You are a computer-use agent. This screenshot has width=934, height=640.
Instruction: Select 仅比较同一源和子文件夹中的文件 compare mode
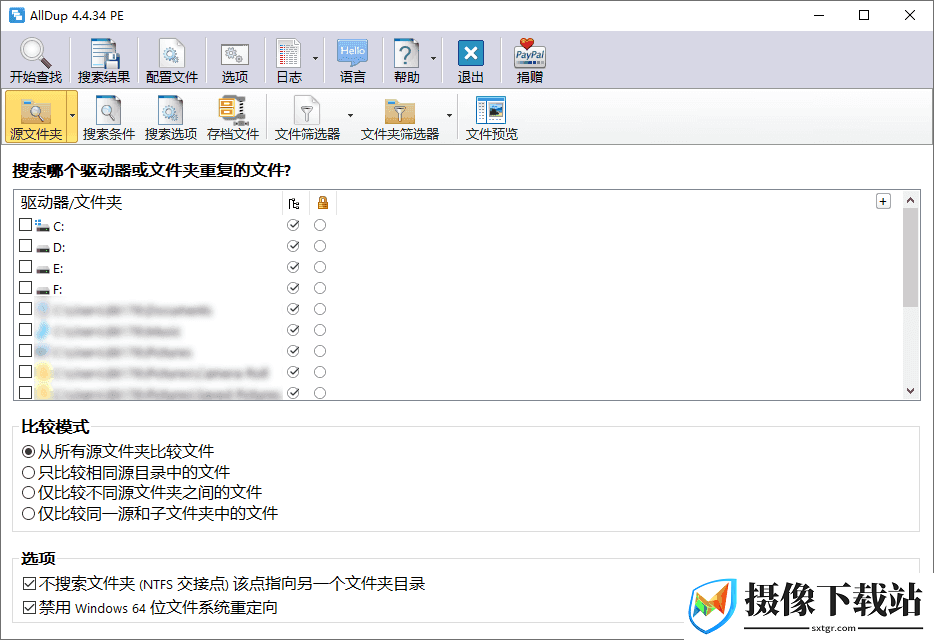click(150, 514)
